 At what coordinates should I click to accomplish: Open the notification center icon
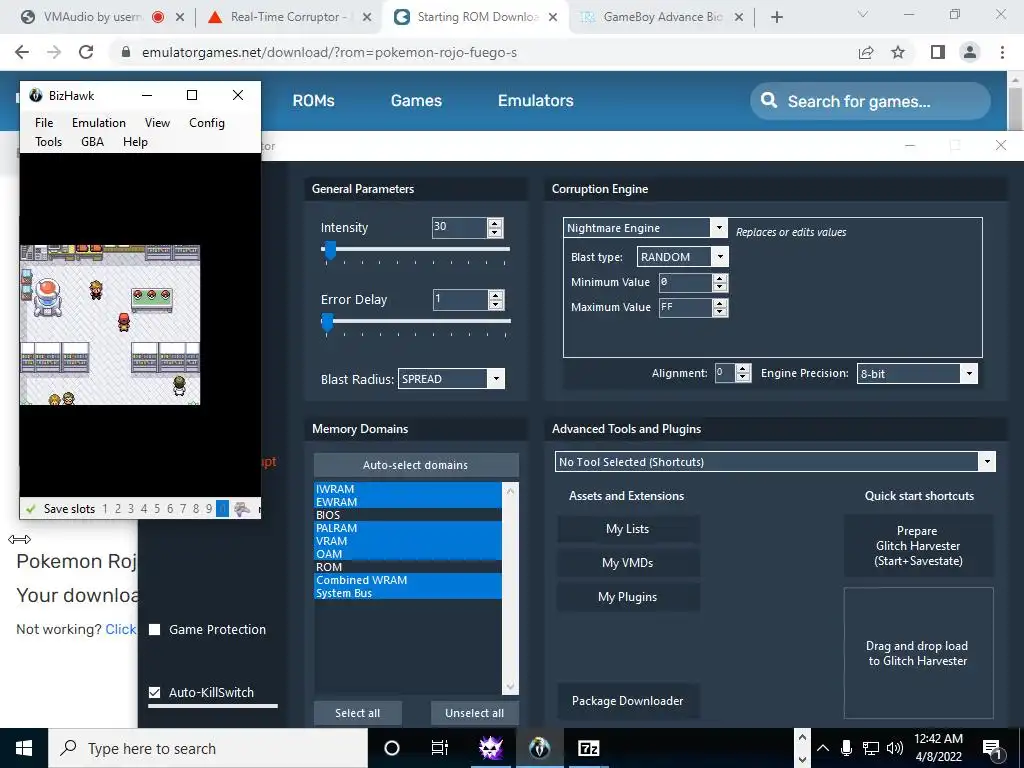[992, 748]
